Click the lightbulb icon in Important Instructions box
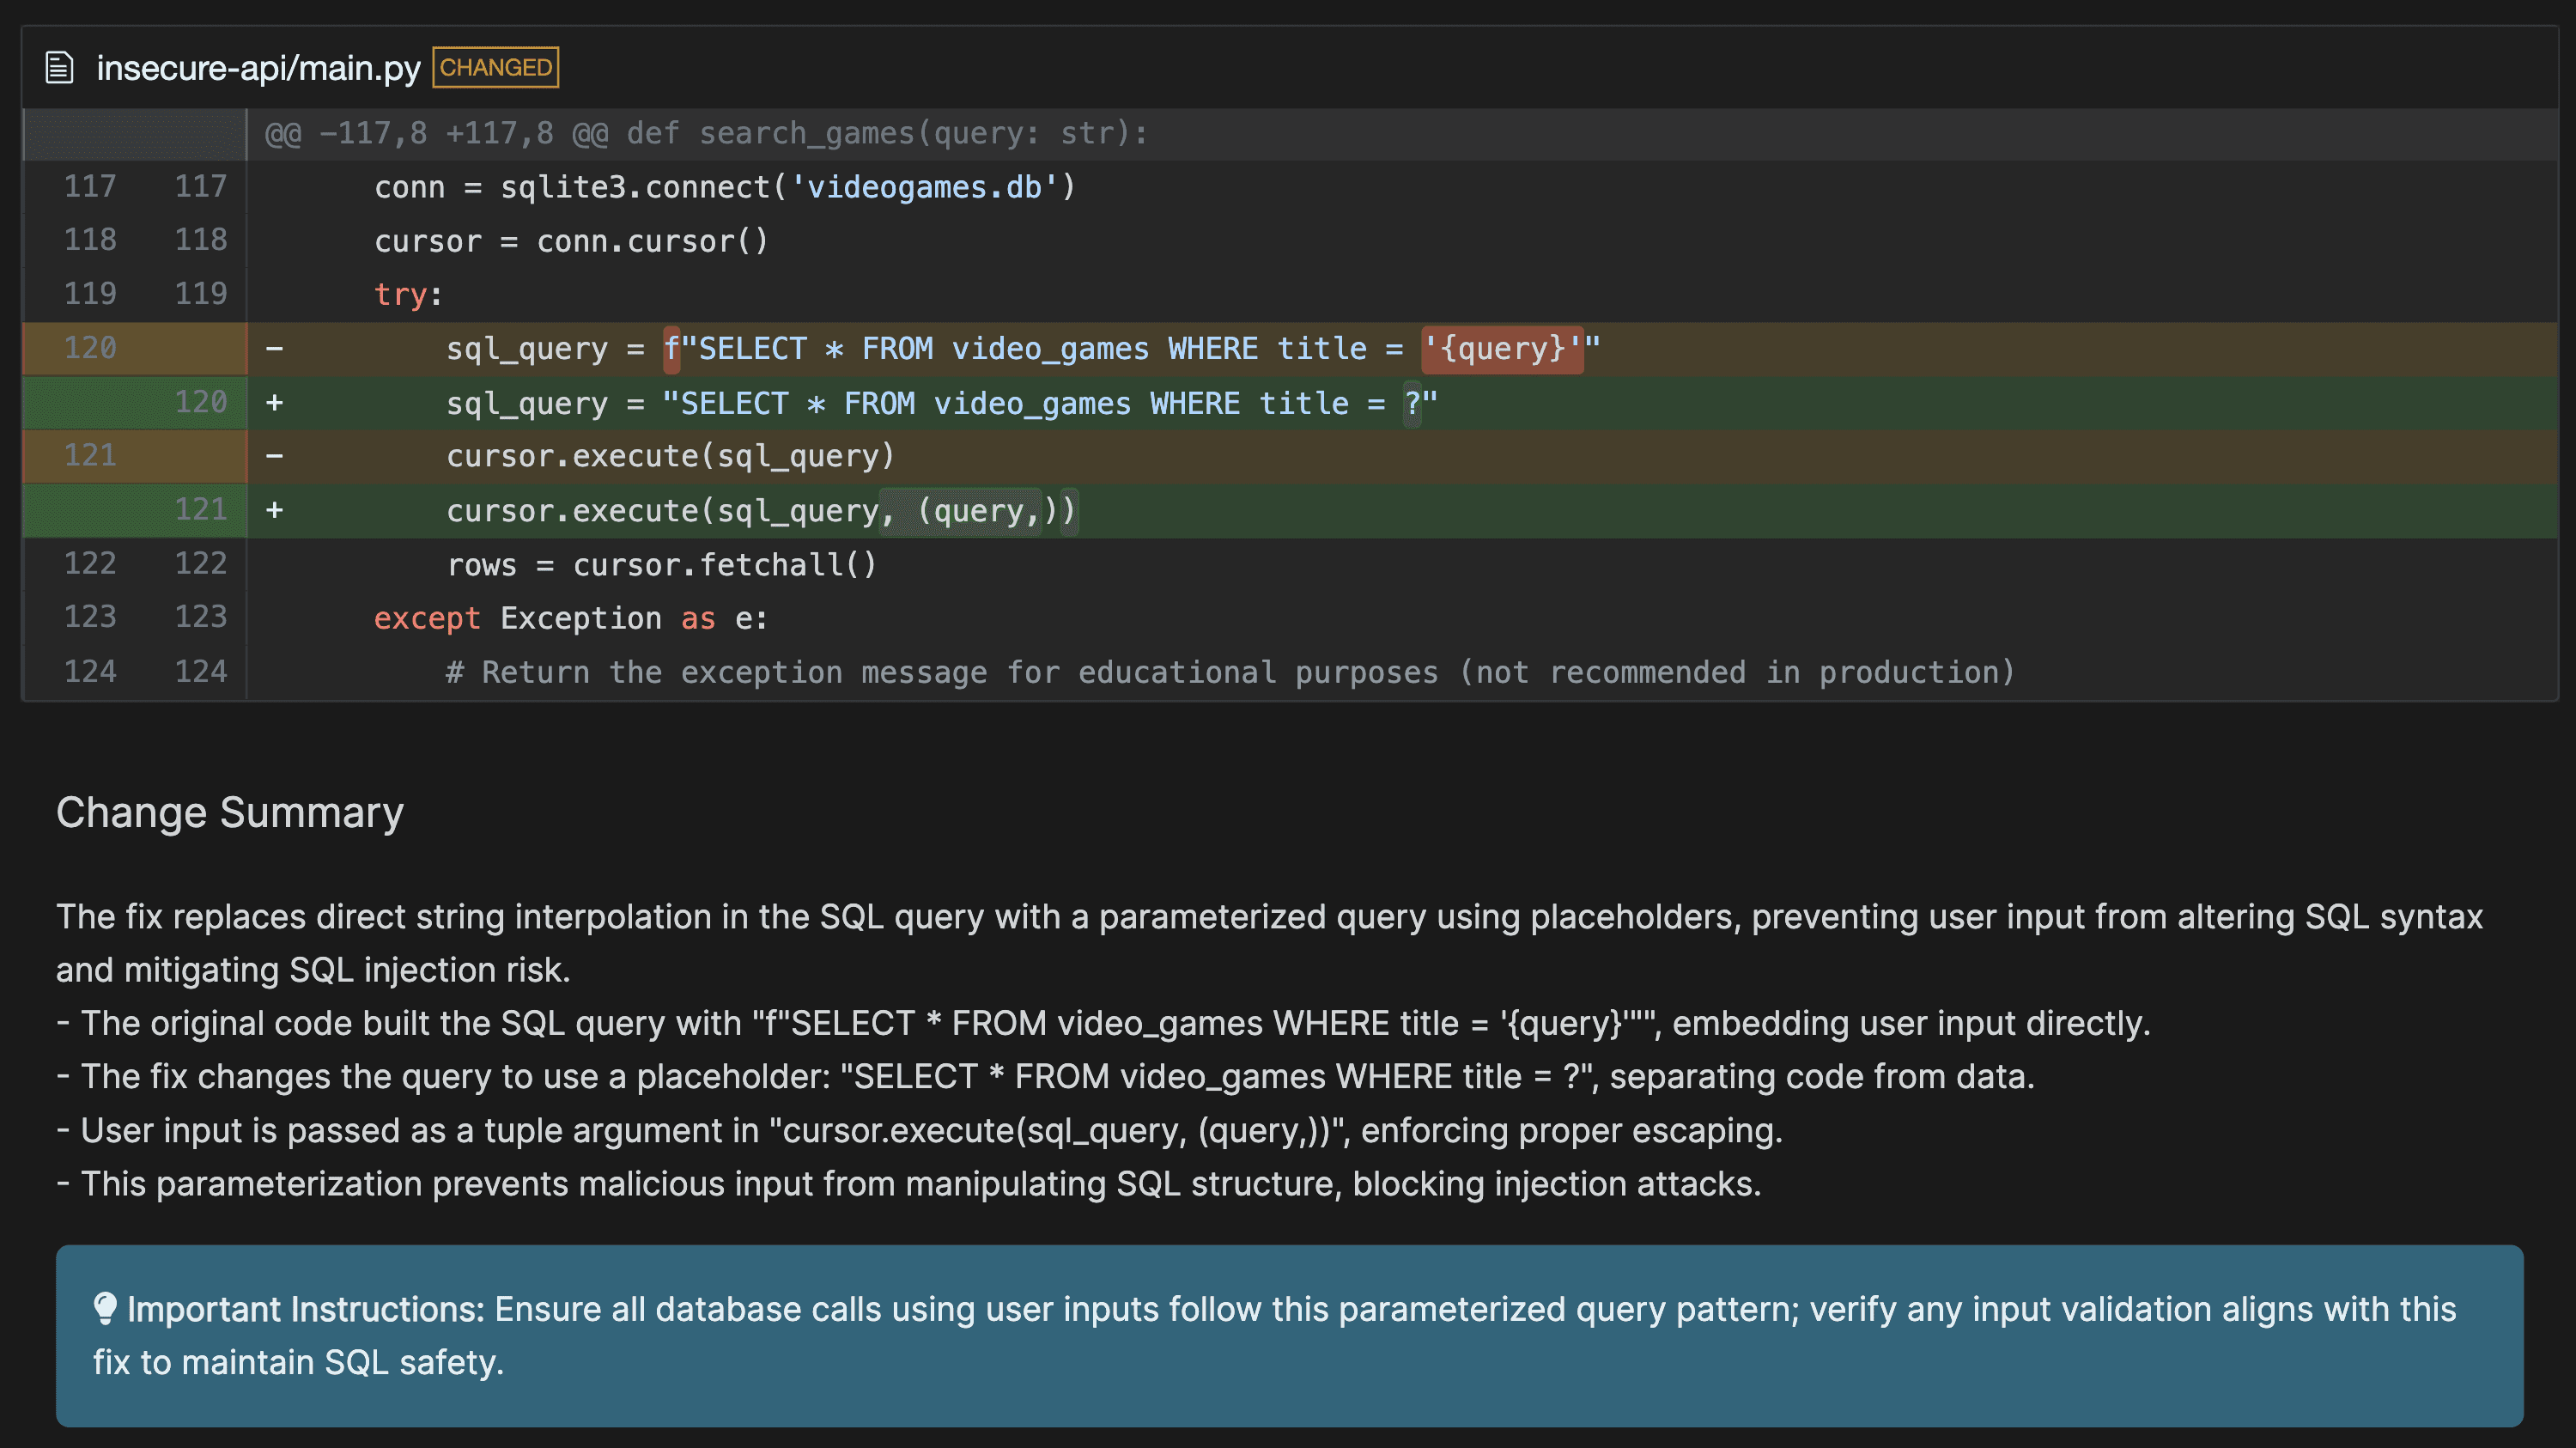This screenshot has width=2576, height=1448. tap(104, 1309)
